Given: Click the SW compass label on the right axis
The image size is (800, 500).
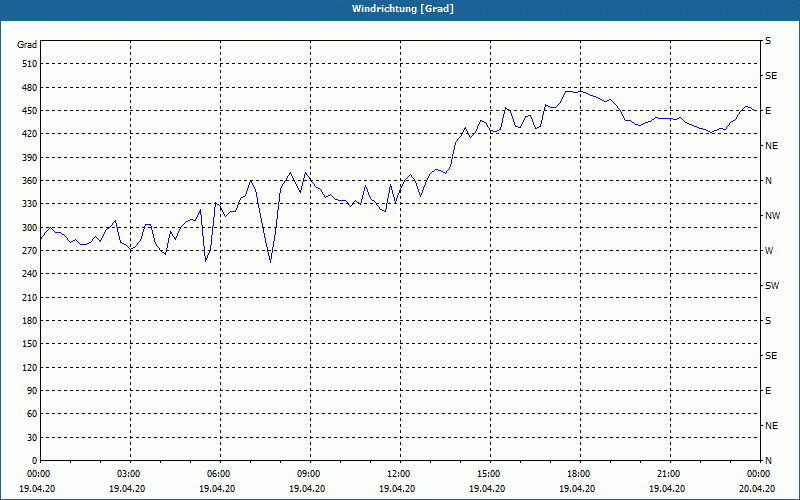Looking at the screenshot, I should tap(772, 286).
